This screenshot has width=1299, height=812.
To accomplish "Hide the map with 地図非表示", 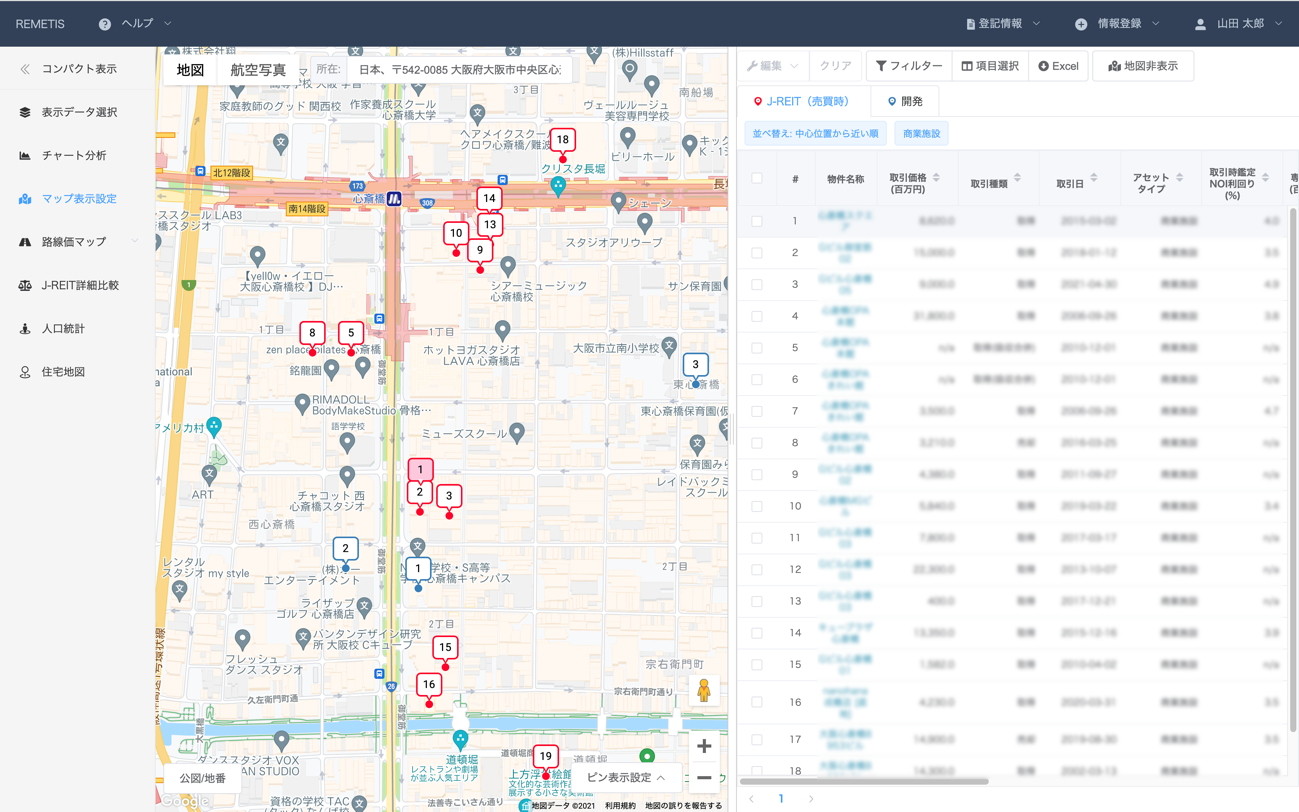I will tap(1143, 66).
